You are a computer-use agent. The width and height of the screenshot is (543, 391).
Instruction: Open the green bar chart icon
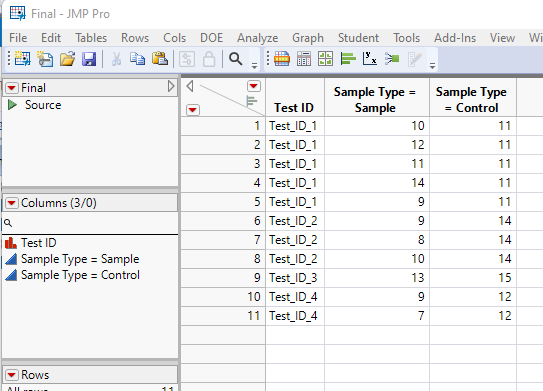348,59
